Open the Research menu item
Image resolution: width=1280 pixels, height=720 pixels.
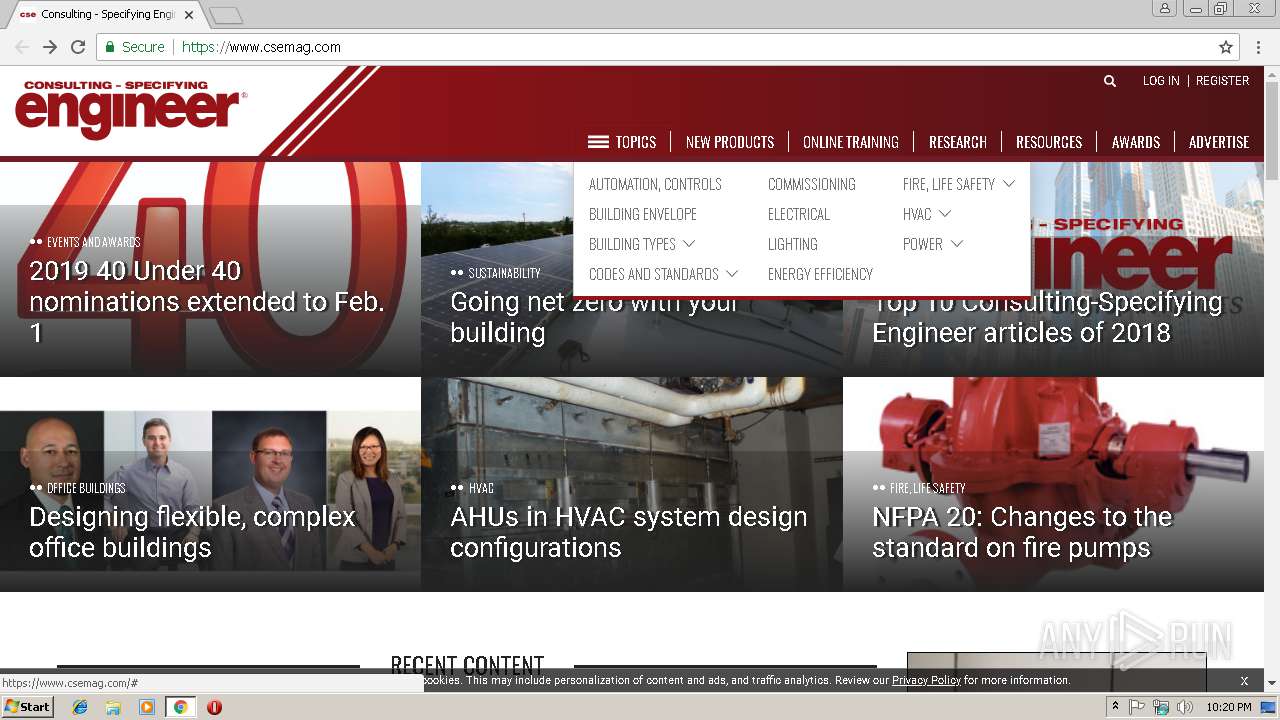958,142
